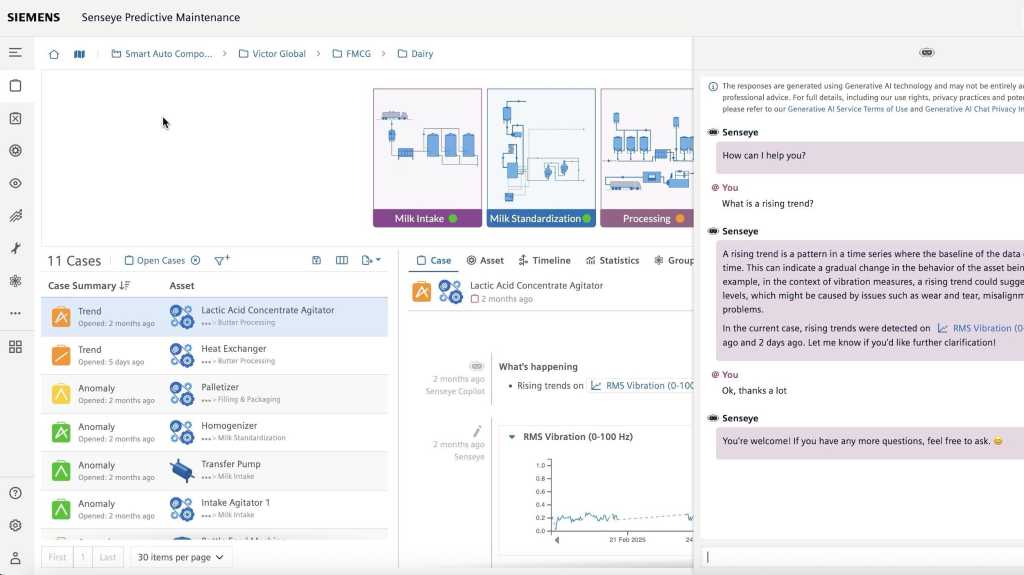Click the Palletizer yellow anomaly icon
Screen dimensions: 1024x575
tap(61, 394)
